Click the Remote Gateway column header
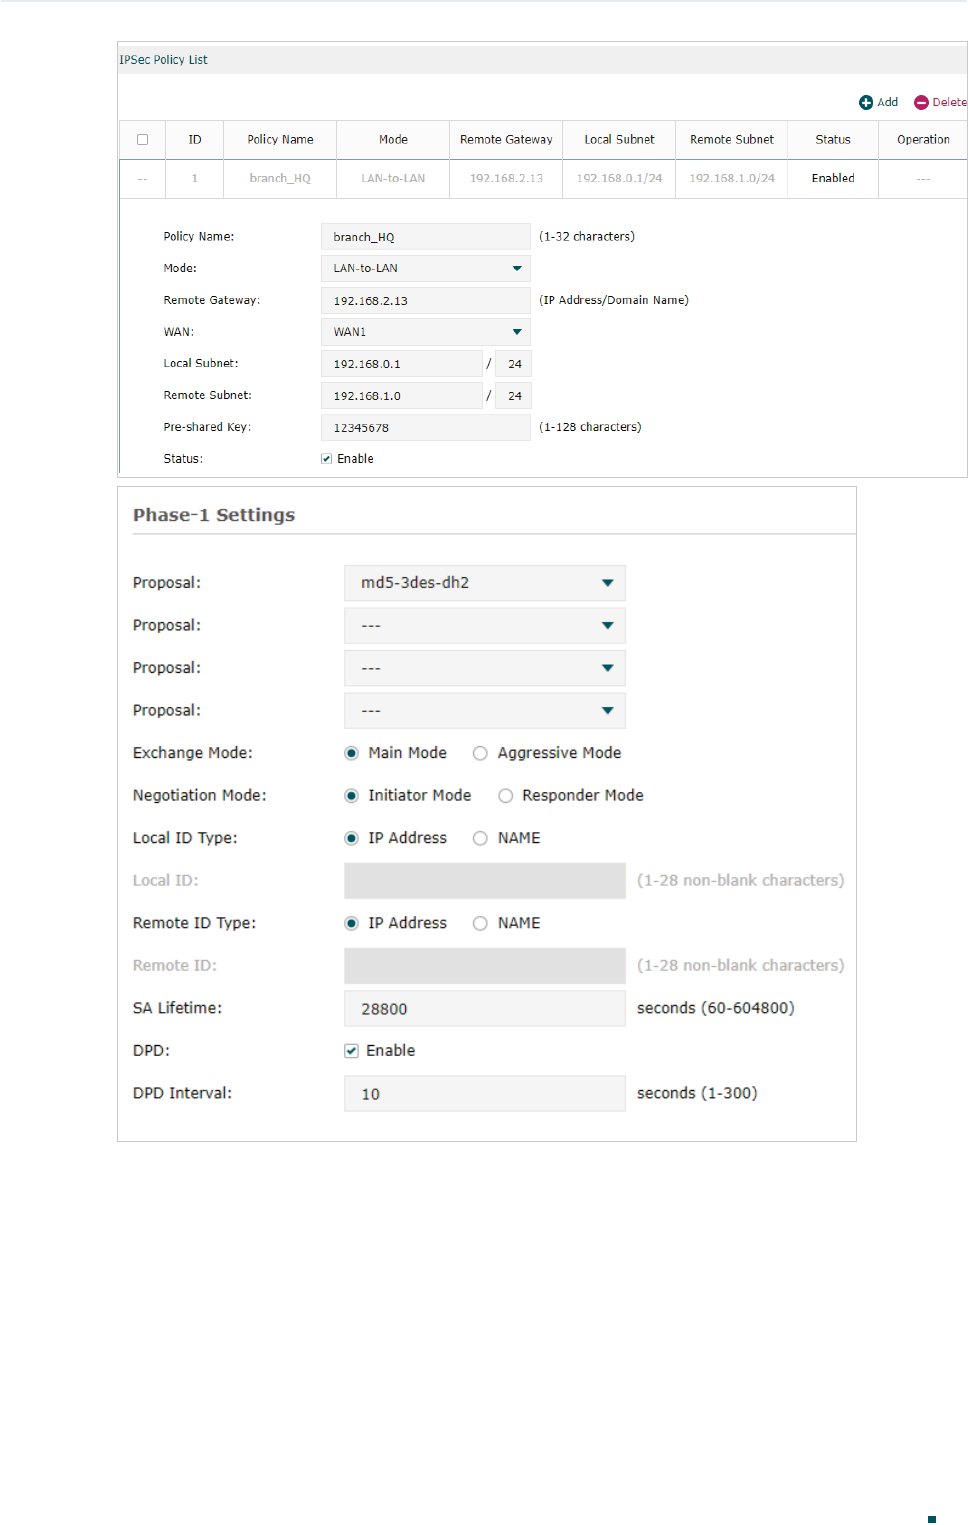The width and height of the screenshot is (968, 1525). click(506, 140)
